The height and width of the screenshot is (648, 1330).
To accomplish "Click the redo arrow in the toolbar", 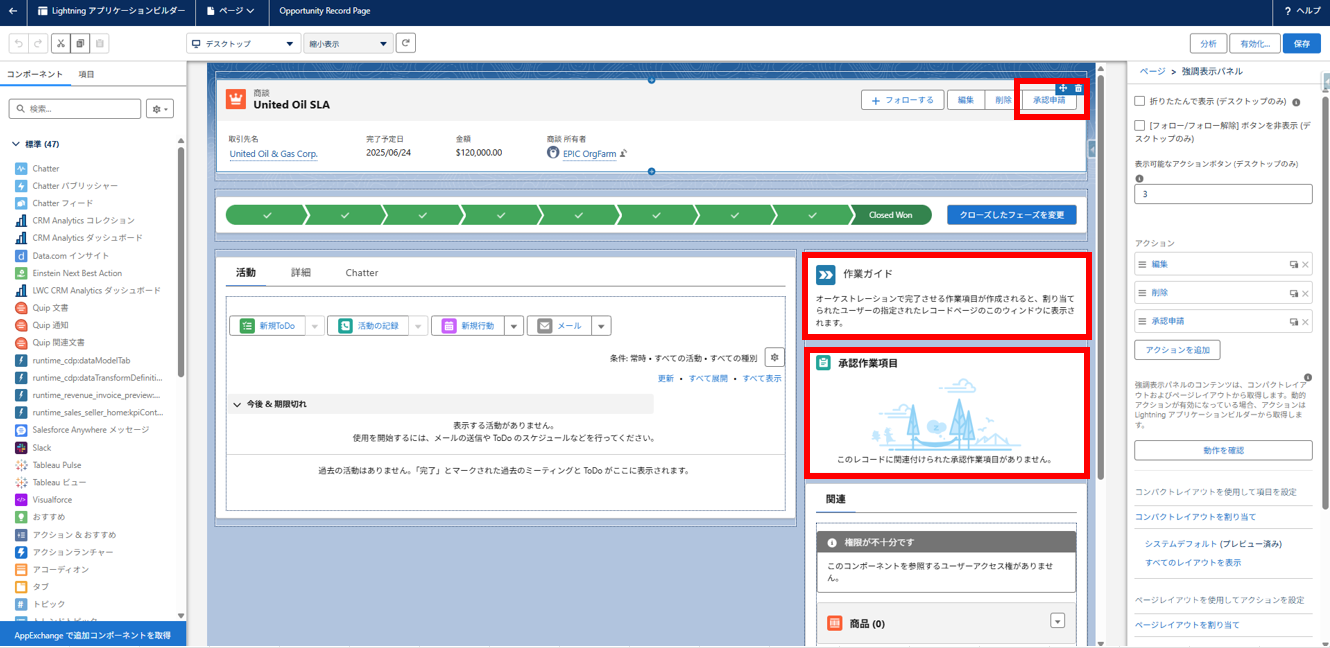I will point(37,44).
